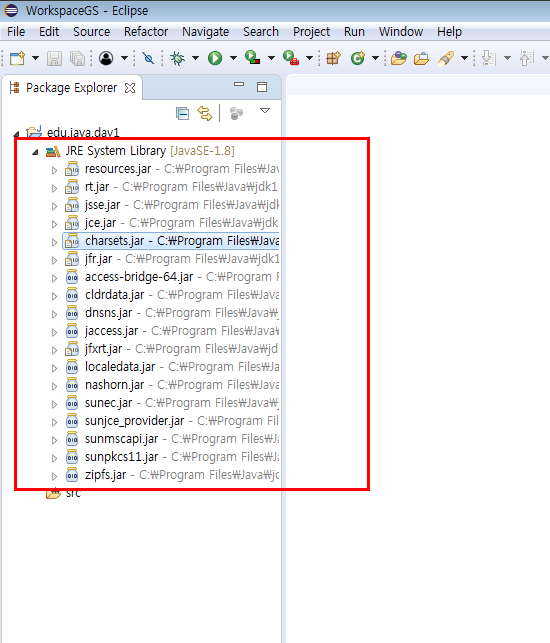Select JRE System Library [JavaSE-1.8]
Screen dimensions: 550x643
click(150, 151)
